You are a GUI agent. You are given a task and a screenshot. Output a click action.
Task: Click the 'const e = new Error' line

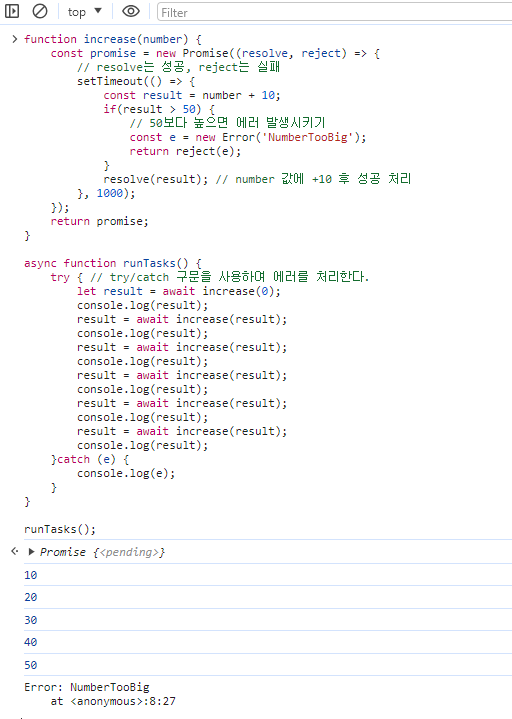[x=248, y=137]
